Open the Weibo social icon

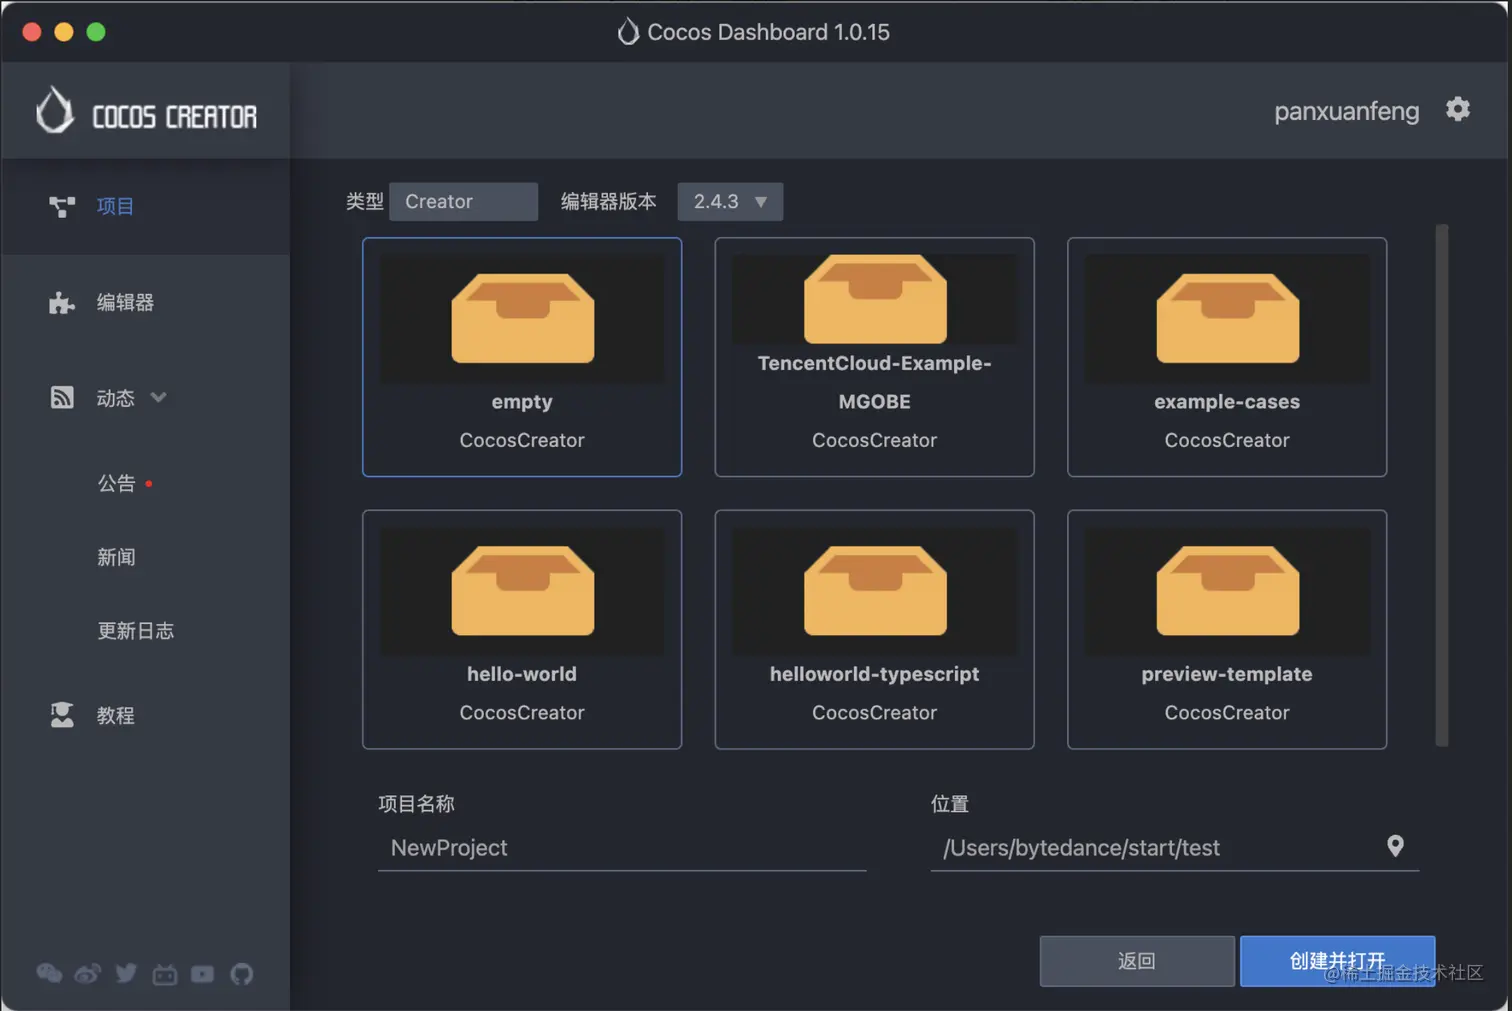[87, 973]
